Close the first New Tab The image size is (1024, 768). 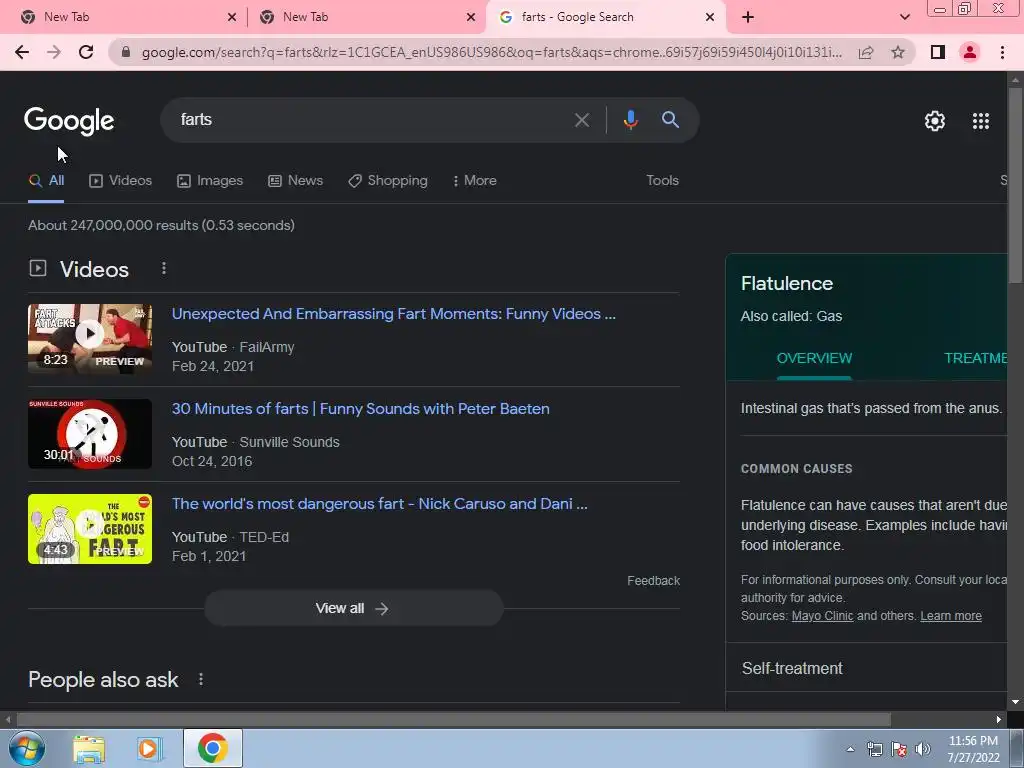tap(232, 17)
